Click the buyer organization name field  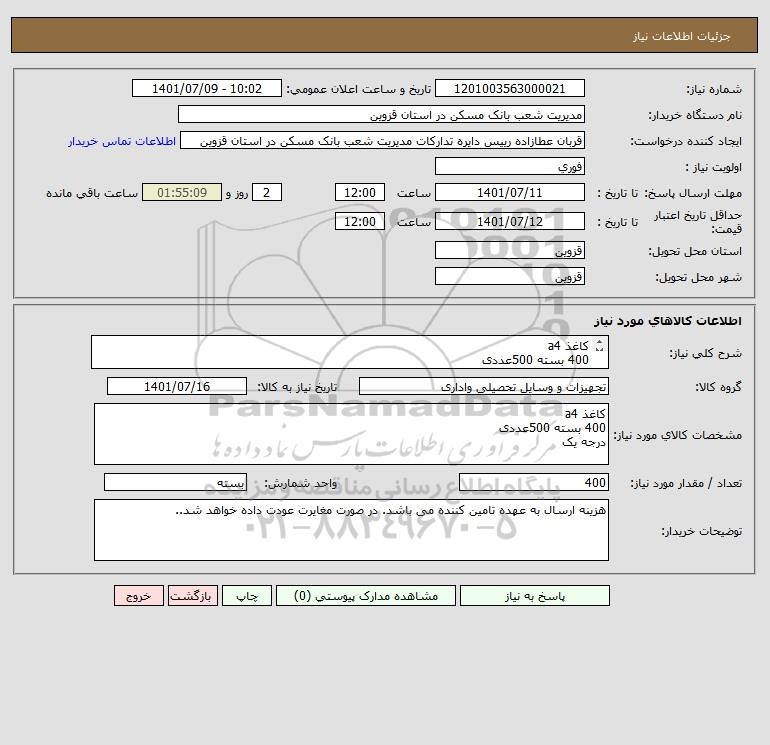381,114
